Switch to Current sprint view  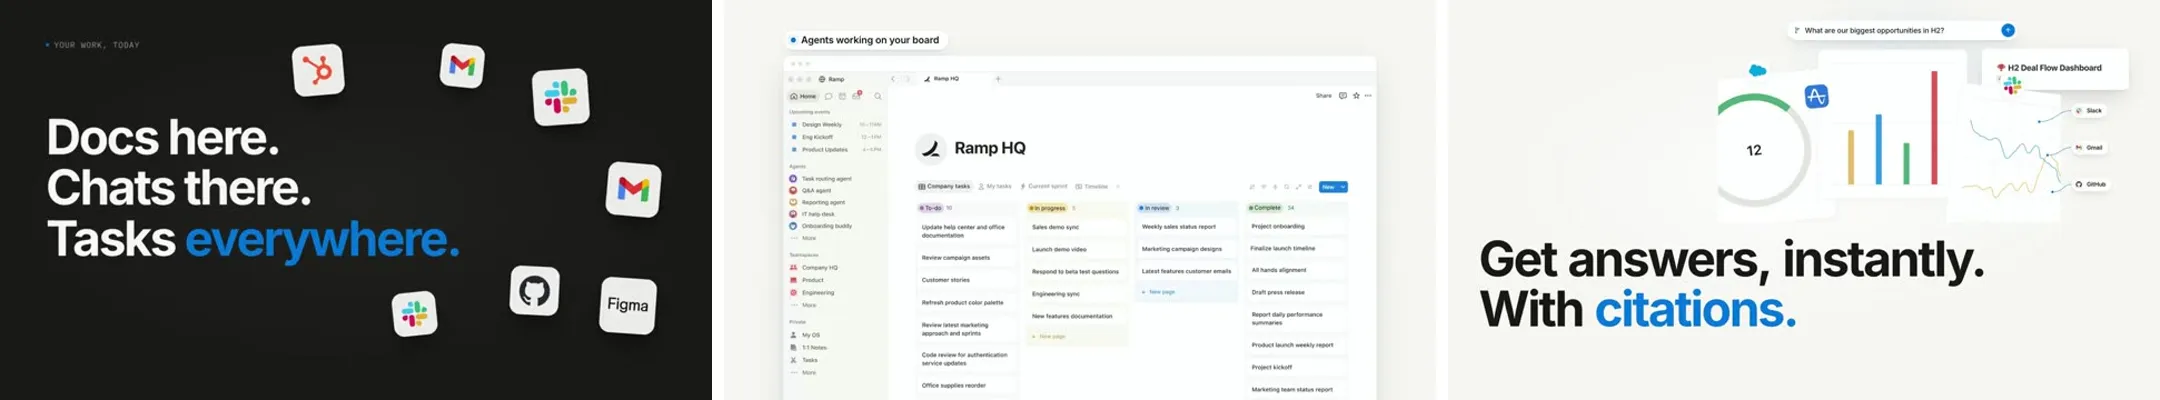click(x=1044, y=186)
